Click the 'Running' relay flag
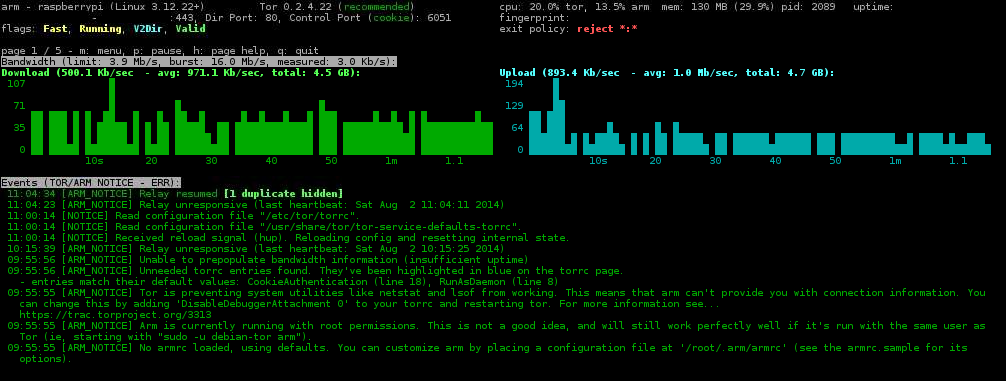The image size is (1006, 381). pyautogui.click(x=100, y=29)
